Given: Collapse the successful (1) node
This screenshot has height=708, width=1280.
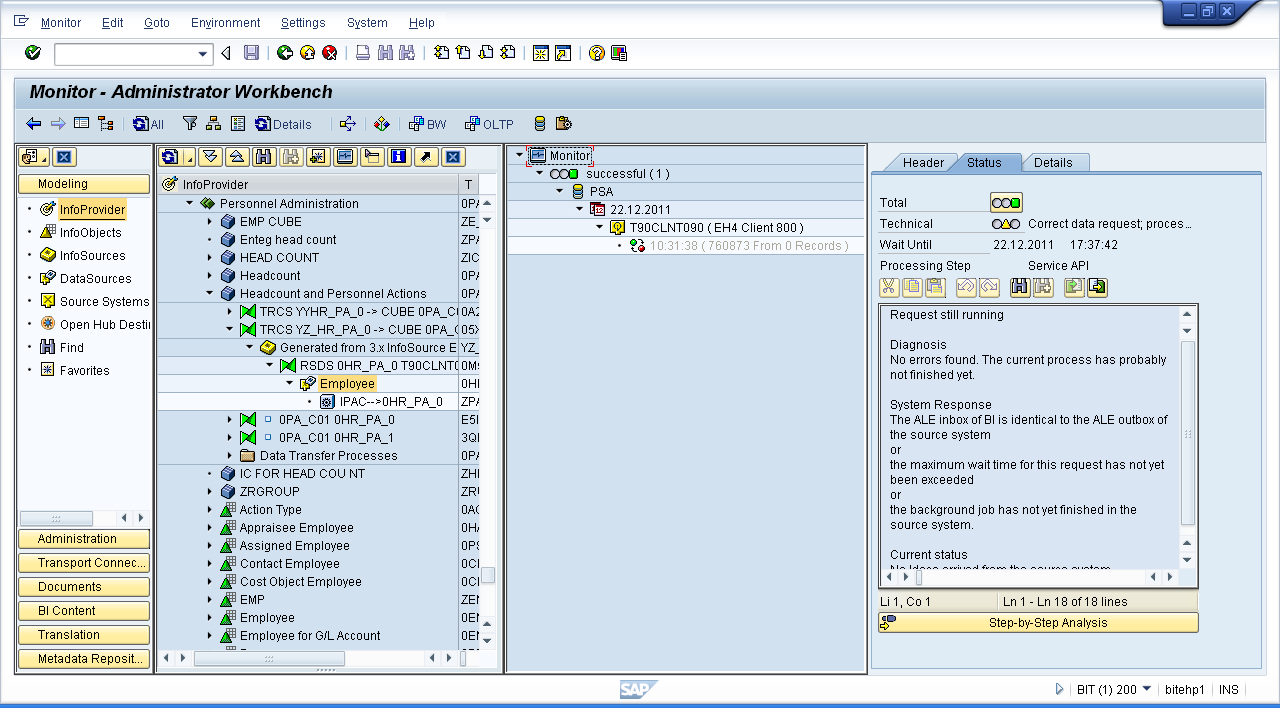Looking at the screenshot, I should point(540,173).
